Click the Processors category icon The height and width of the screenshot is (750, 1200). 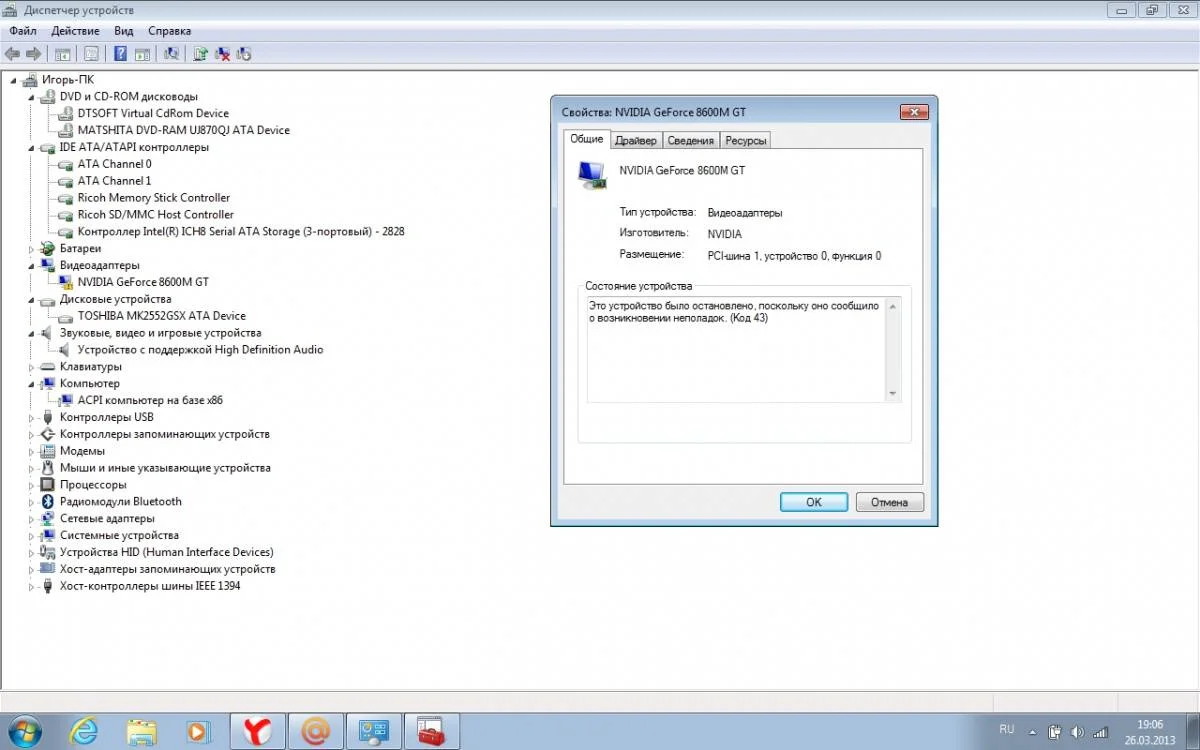(47, 485)
